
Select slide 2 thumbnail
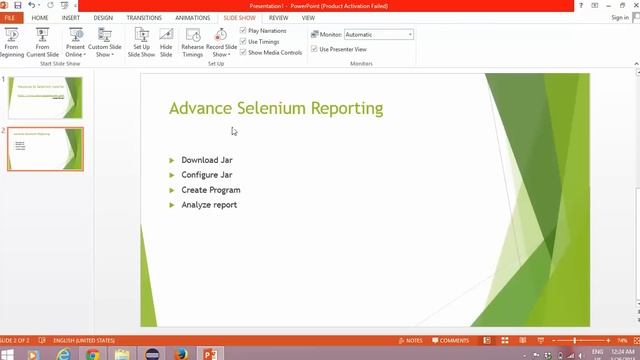[x=45, y=149]
